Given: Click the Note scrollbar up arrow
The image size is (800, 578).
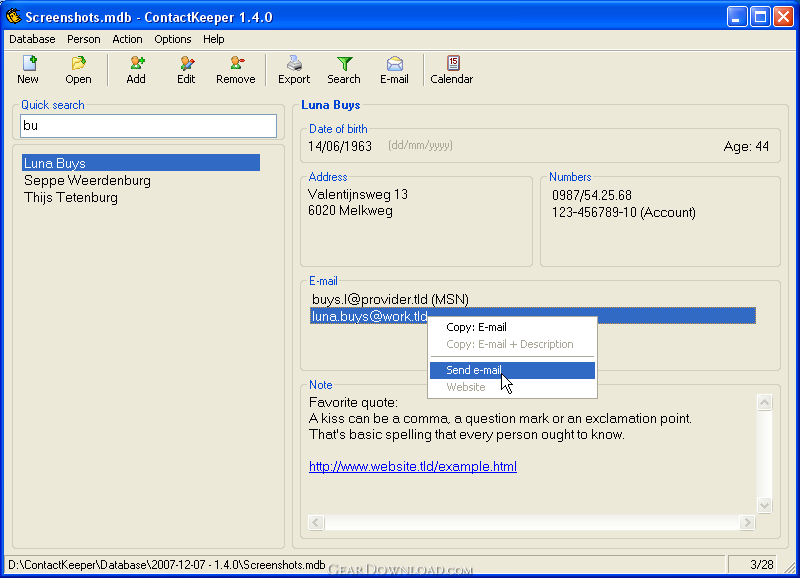Looking at the screenshot, I should (764, 403).
